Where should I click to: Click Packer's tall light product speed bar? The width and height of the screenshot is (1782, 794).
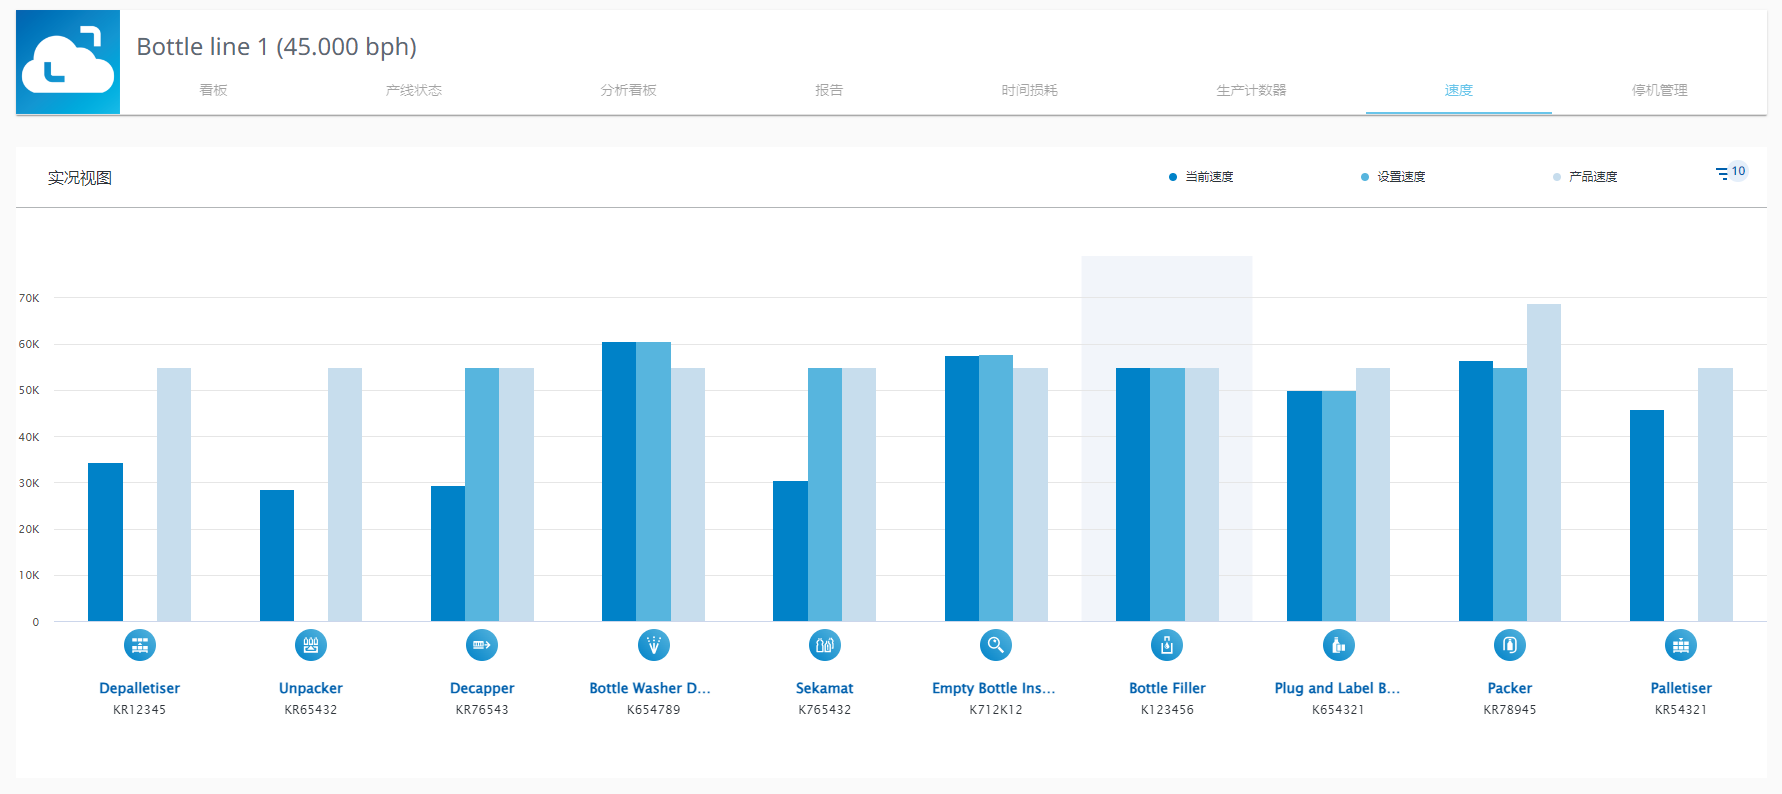coord(1543,462)
